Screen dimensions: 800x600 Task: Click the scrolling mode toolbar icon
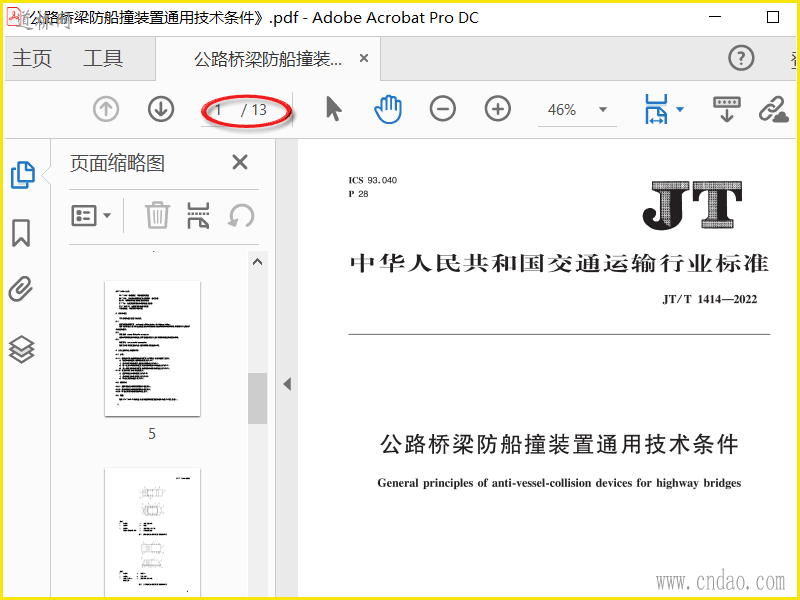tap(727, 109)
